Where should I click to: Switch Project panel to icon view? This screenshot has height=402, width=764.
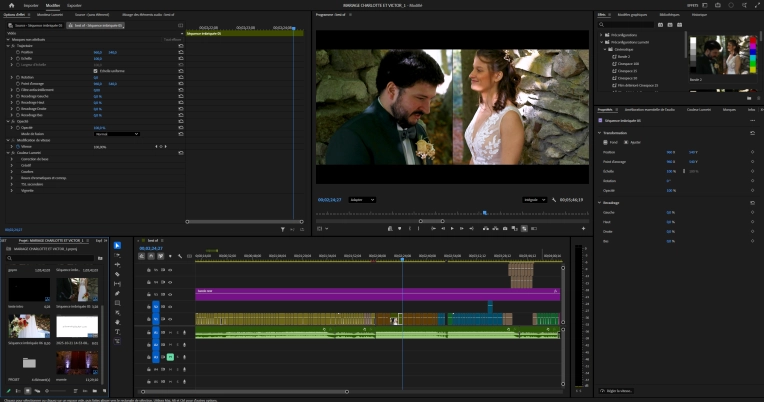(x=28, y=391)
